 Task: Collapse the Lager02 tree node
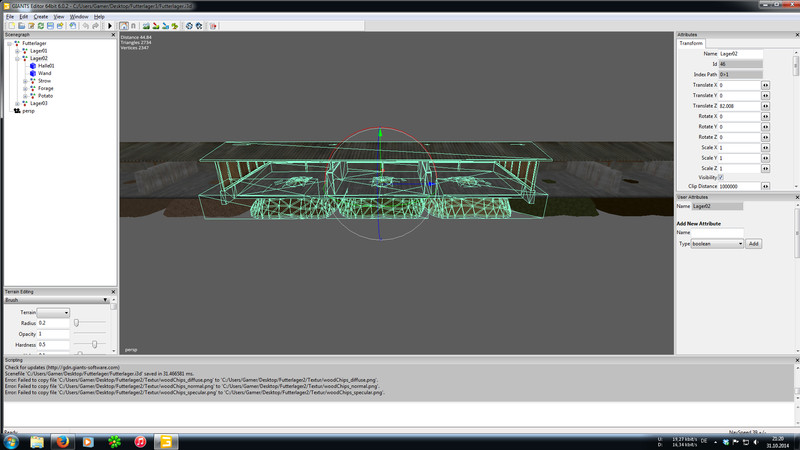pos(19,58)
